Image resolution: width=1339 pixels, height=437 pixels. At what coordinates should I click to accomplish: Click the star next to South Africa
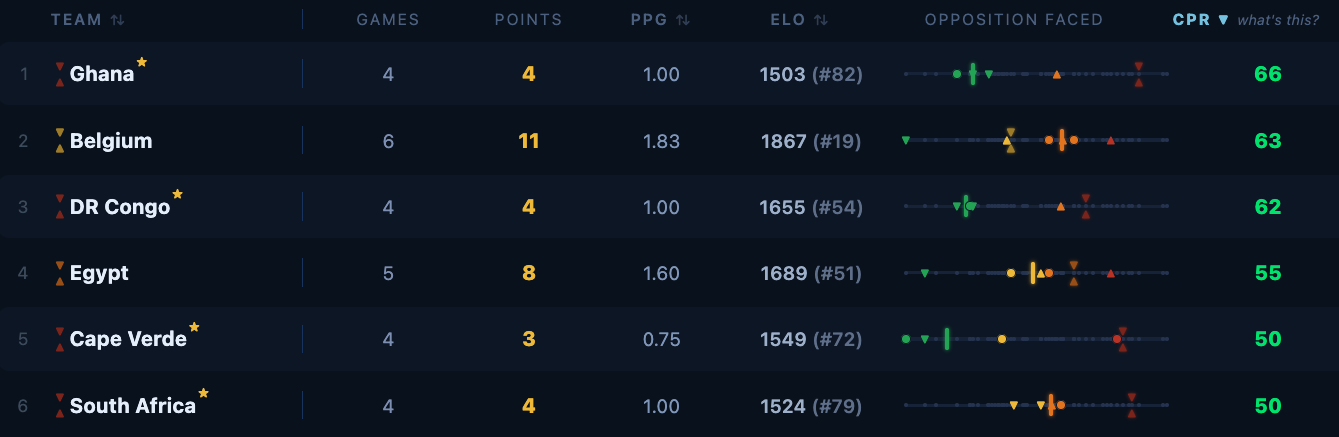click(204, 393)
